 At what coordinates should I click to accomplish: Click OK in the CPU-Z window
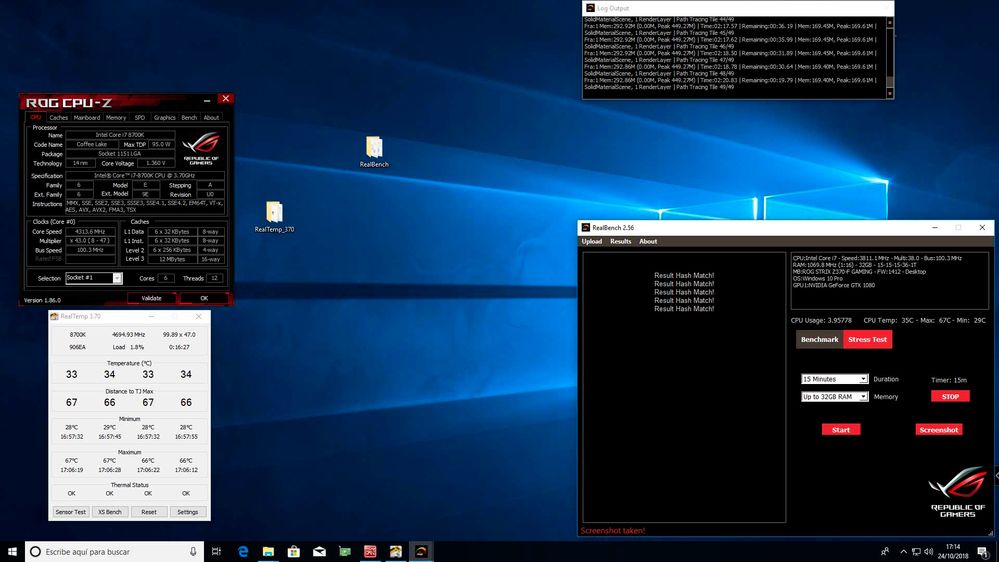(204, 298)
